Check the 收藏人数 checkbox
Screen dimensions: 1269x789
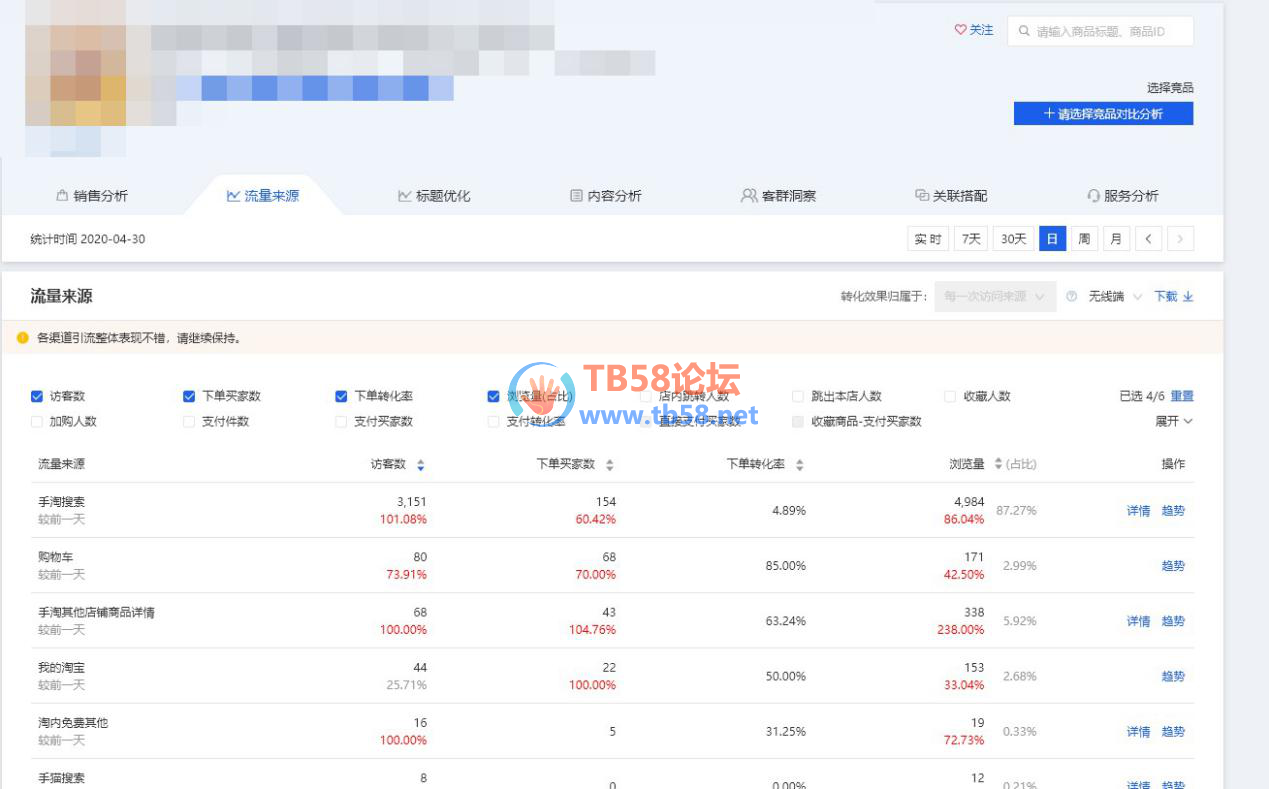coord(951,396)
